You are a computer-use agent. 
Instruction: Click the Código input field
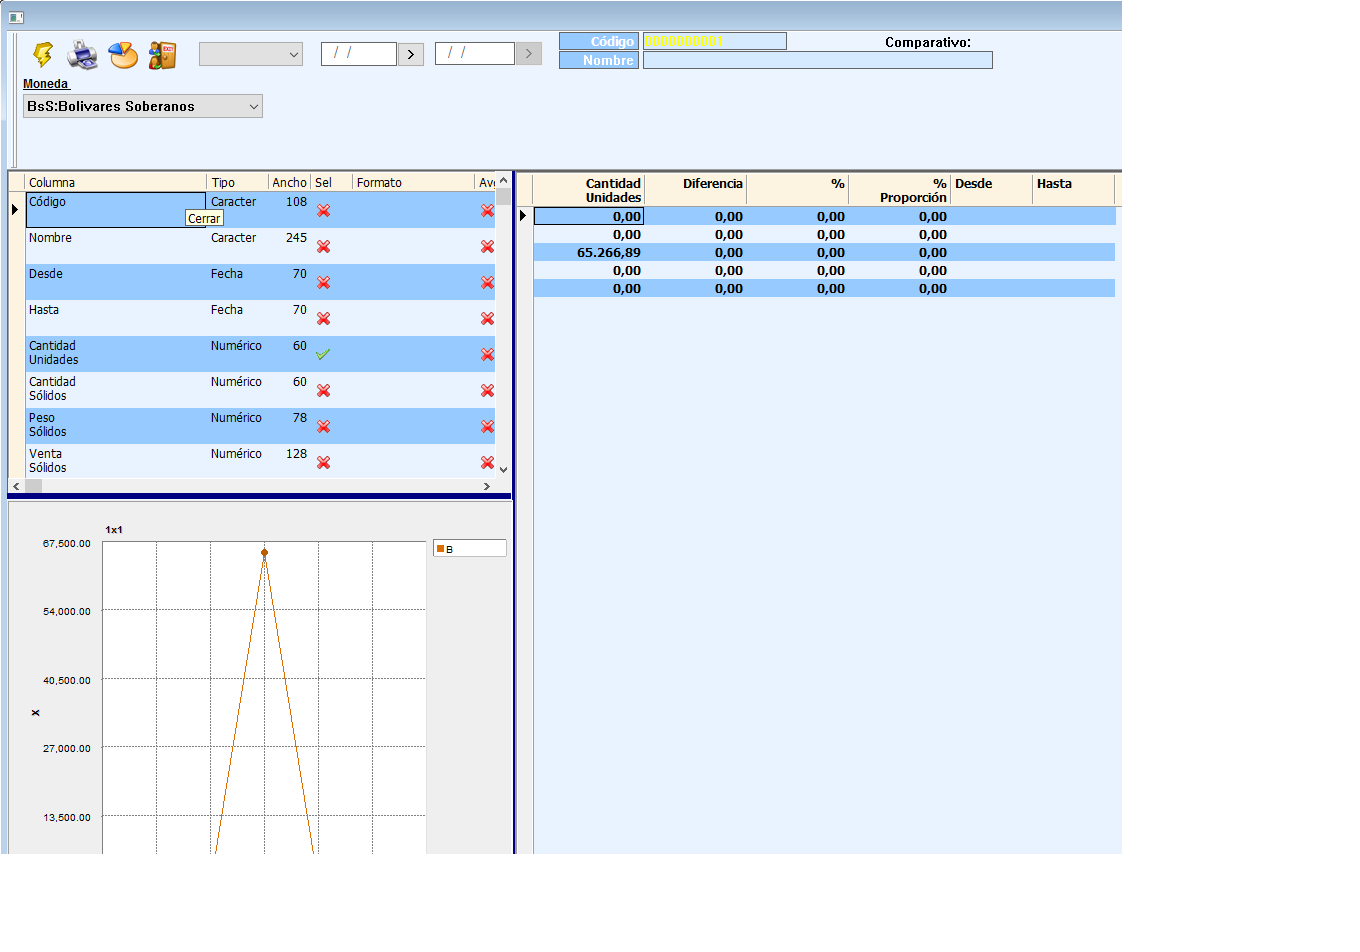pos(715,41)
